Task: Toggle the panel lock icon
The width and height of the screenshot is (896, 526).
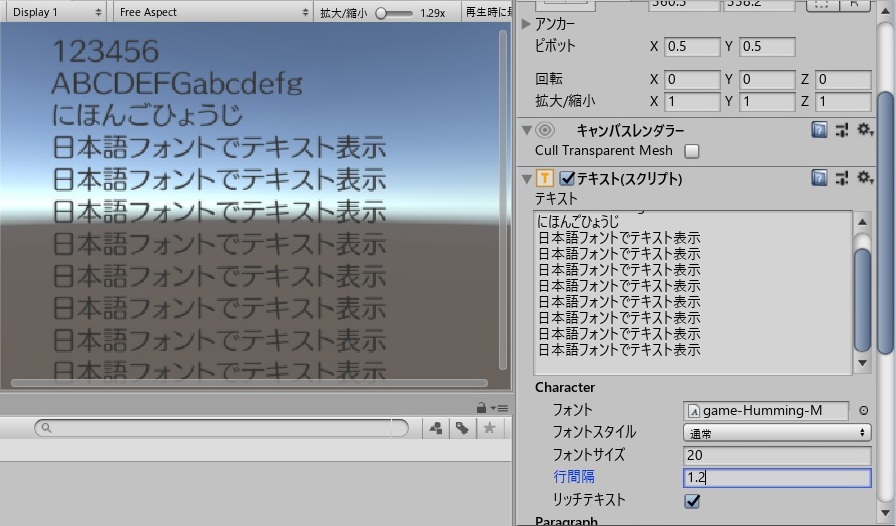Action: click(482, 407)
